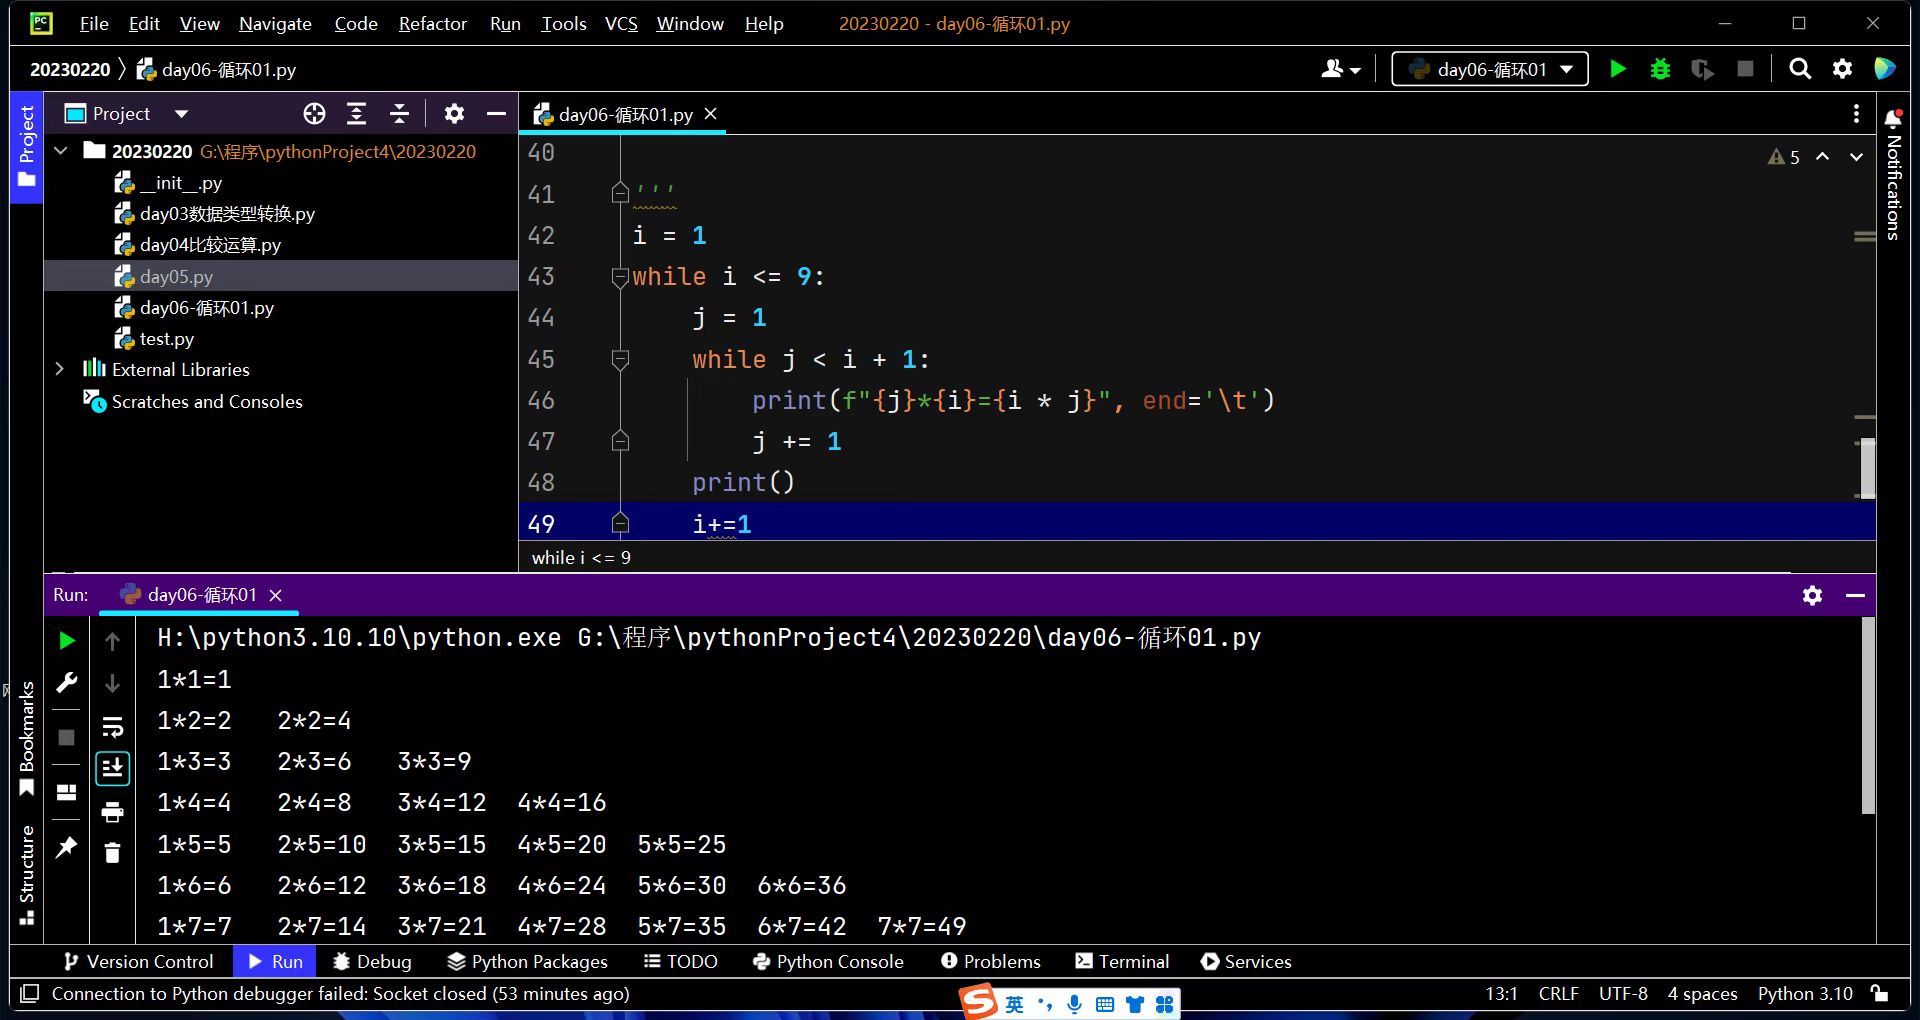The height and width of the screenshot is (1020, 1920).
Task: Click the UTF-8 encoding status item
Action: tap(1622, 993)
